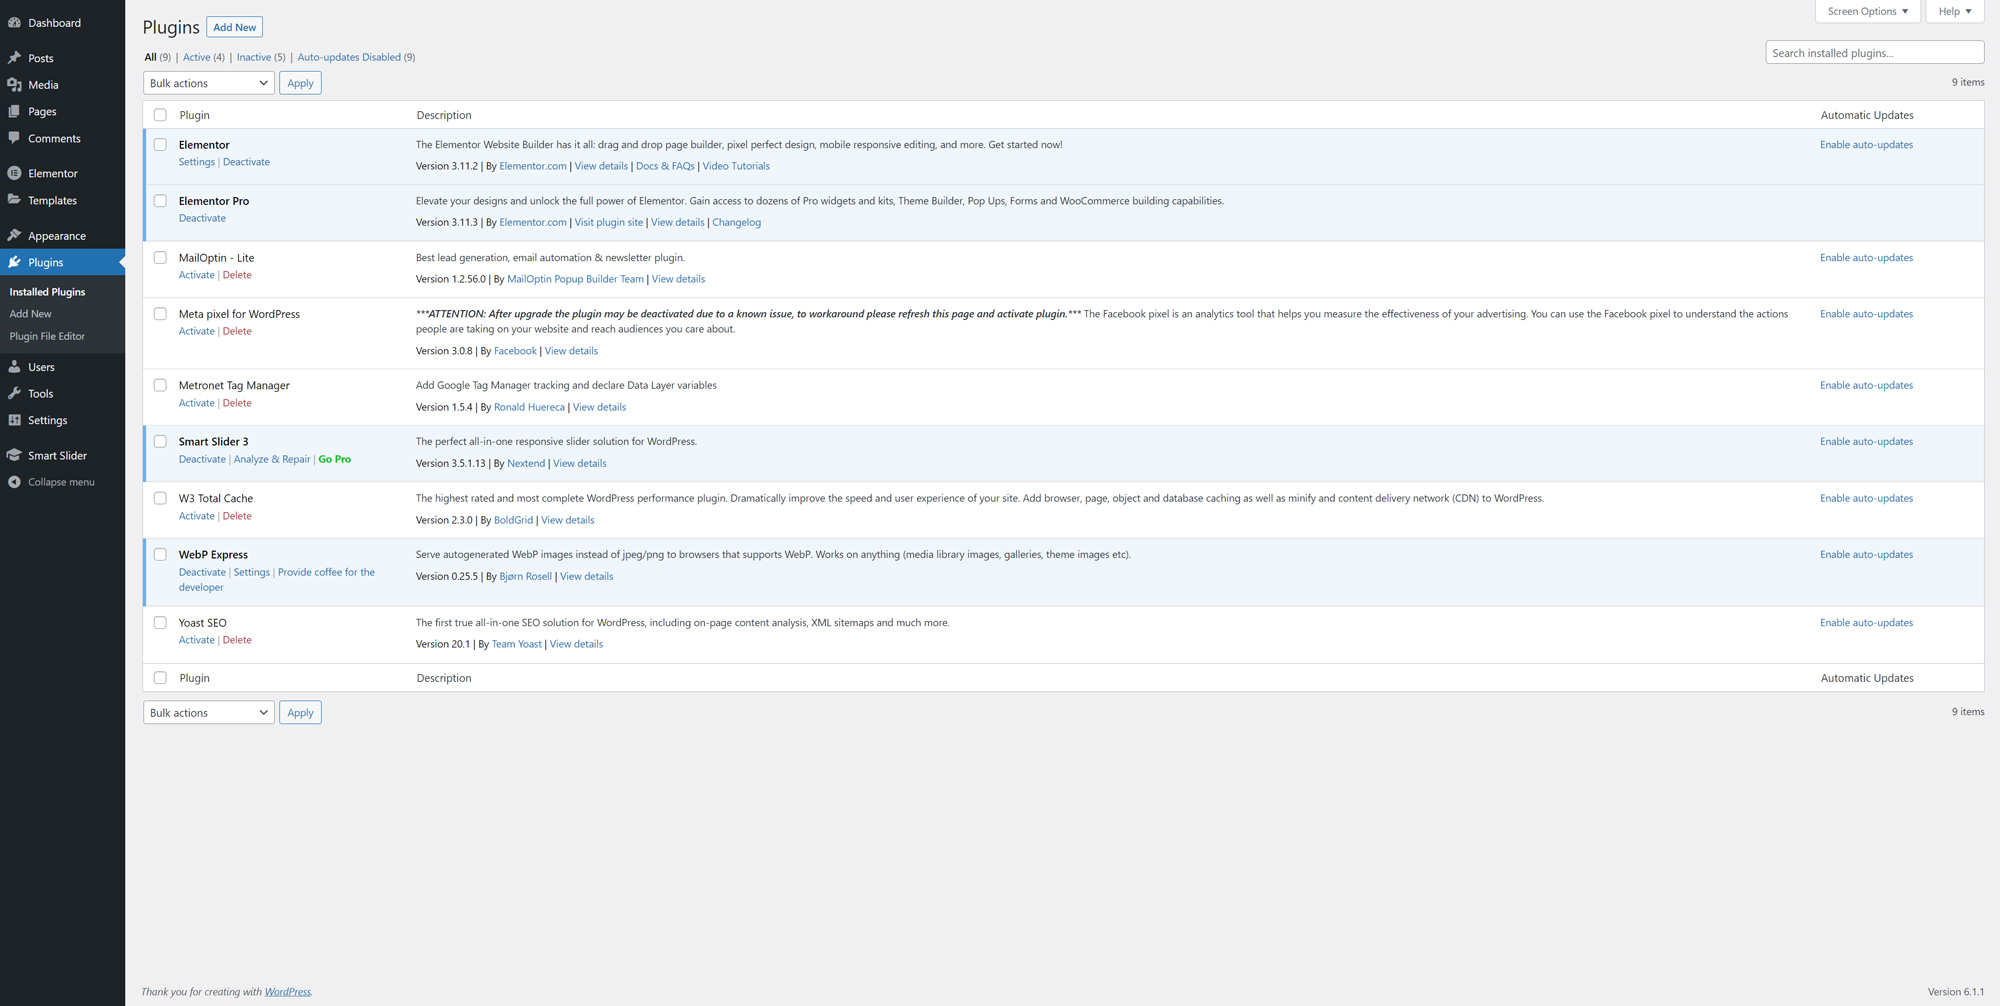The height and width of the screenshot is (1006, 2000).
Task: Select the MailOptin - Lite checkbox
Action: pyautogui.click(x=160, y=257)
